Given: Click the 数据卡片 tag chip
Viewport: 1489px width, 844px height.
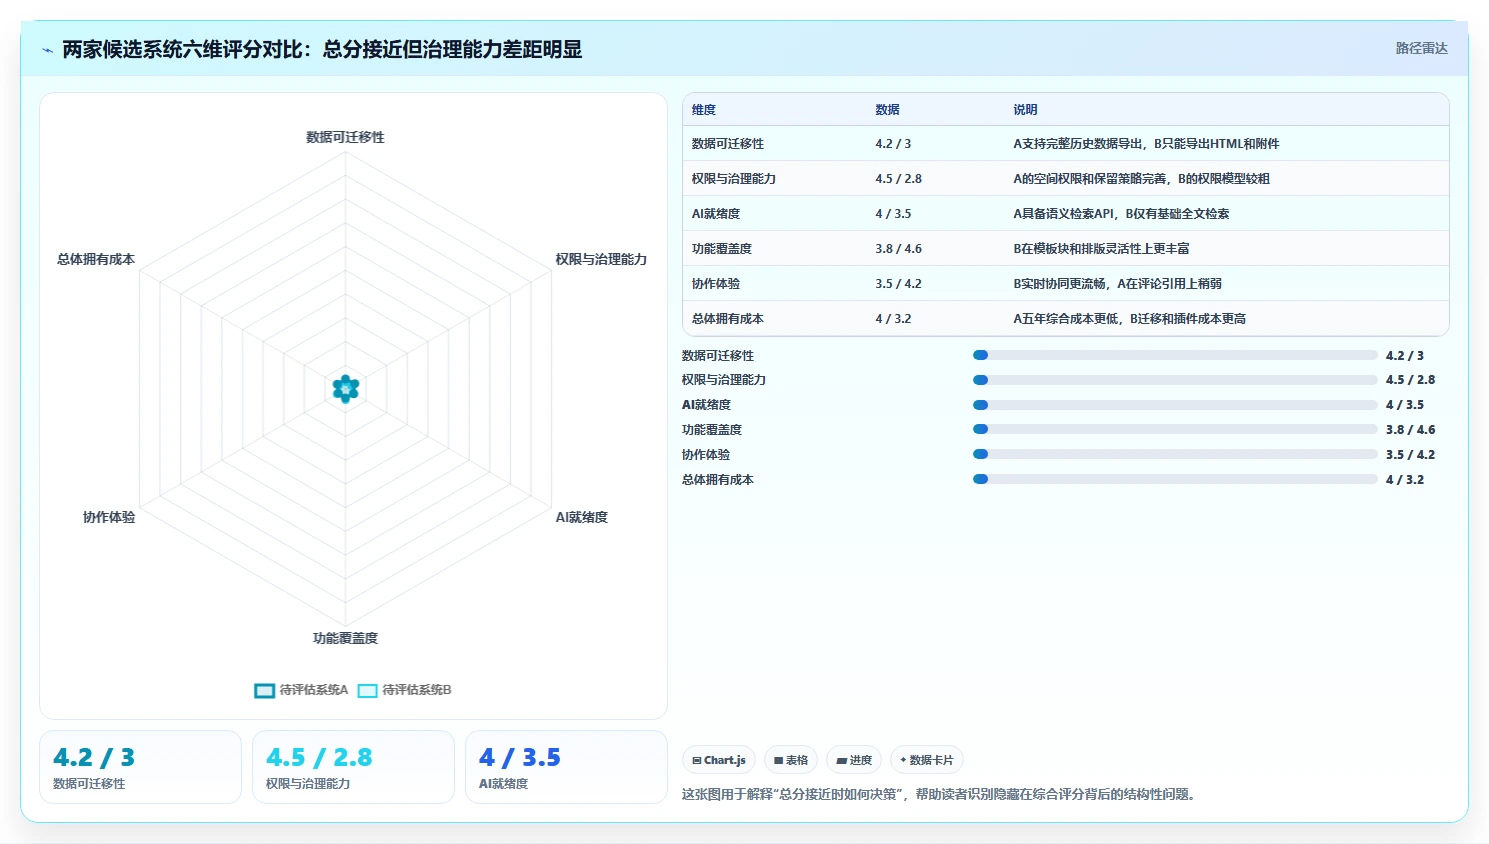Looking at the screenshot, I should [927, 760].
